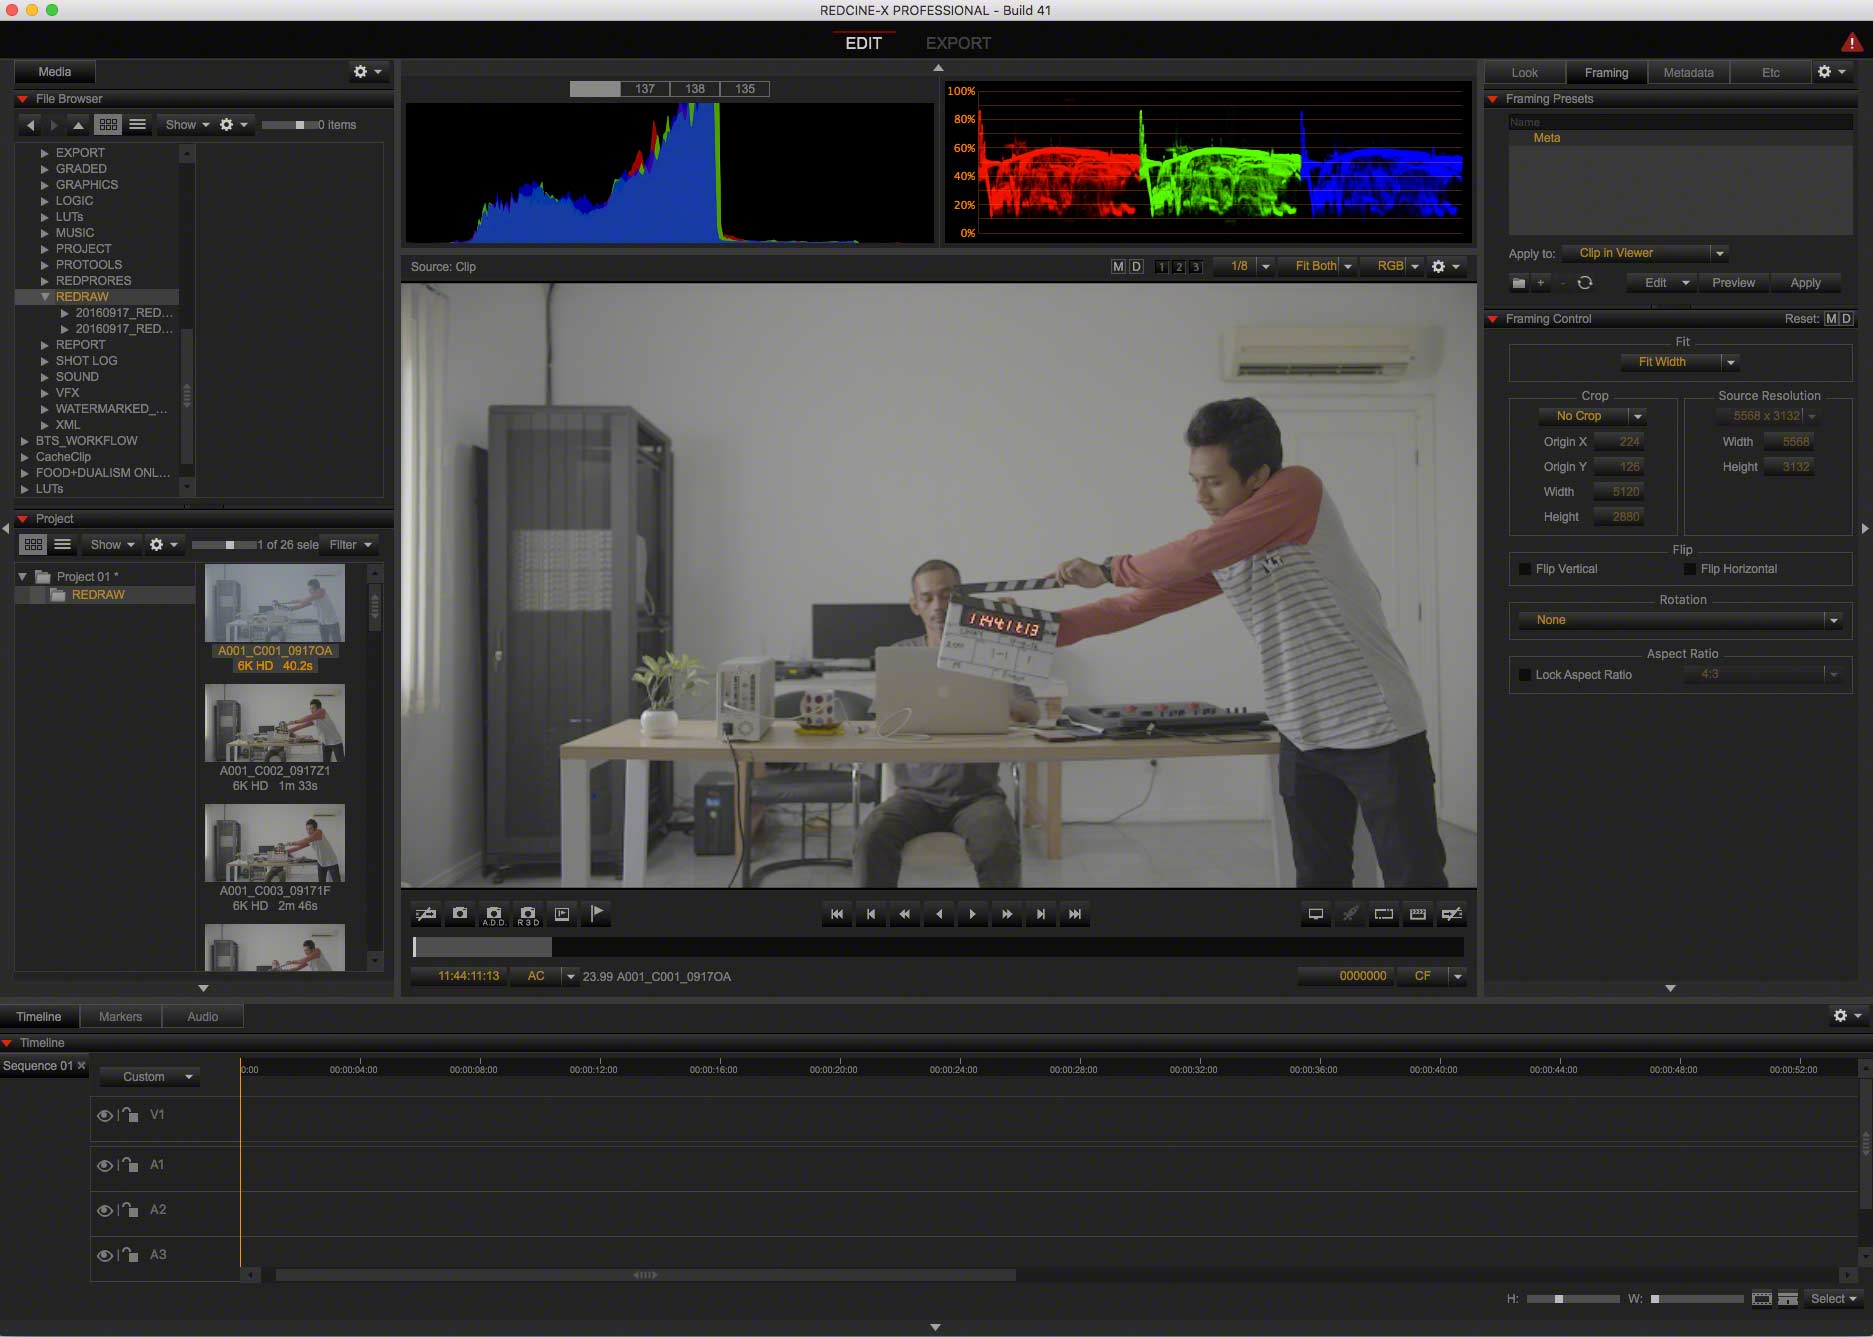Toggle visibility eye of track A3
The width and height of the screenshot is (1873, 1337).
click(104, 1255)
